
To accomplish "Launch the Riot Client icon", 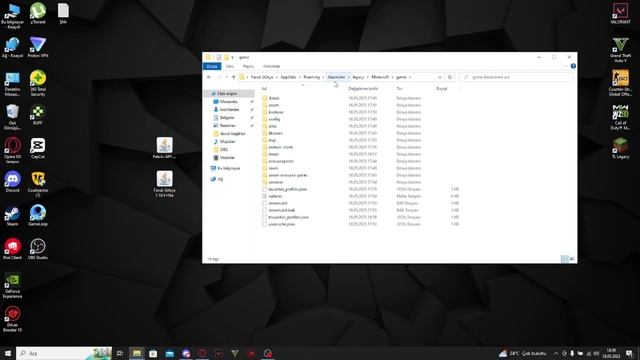I will [x=12, y=249].
